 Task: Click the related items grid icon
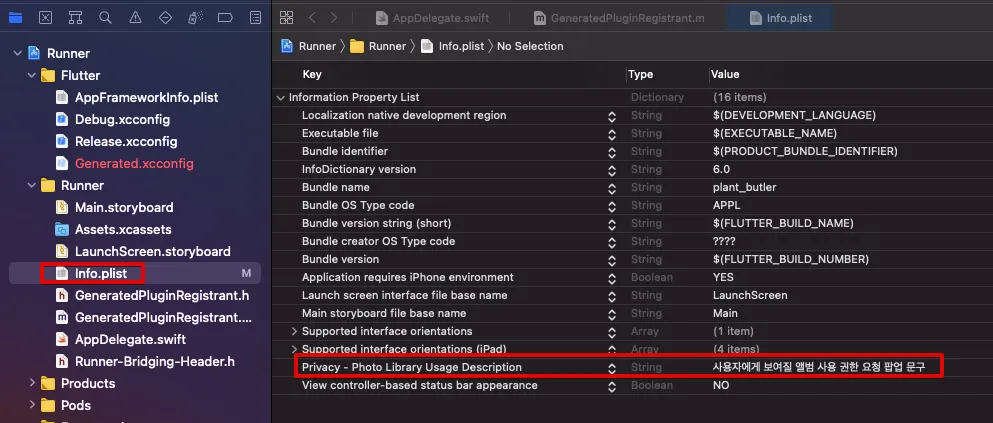(x=287, y=17)
